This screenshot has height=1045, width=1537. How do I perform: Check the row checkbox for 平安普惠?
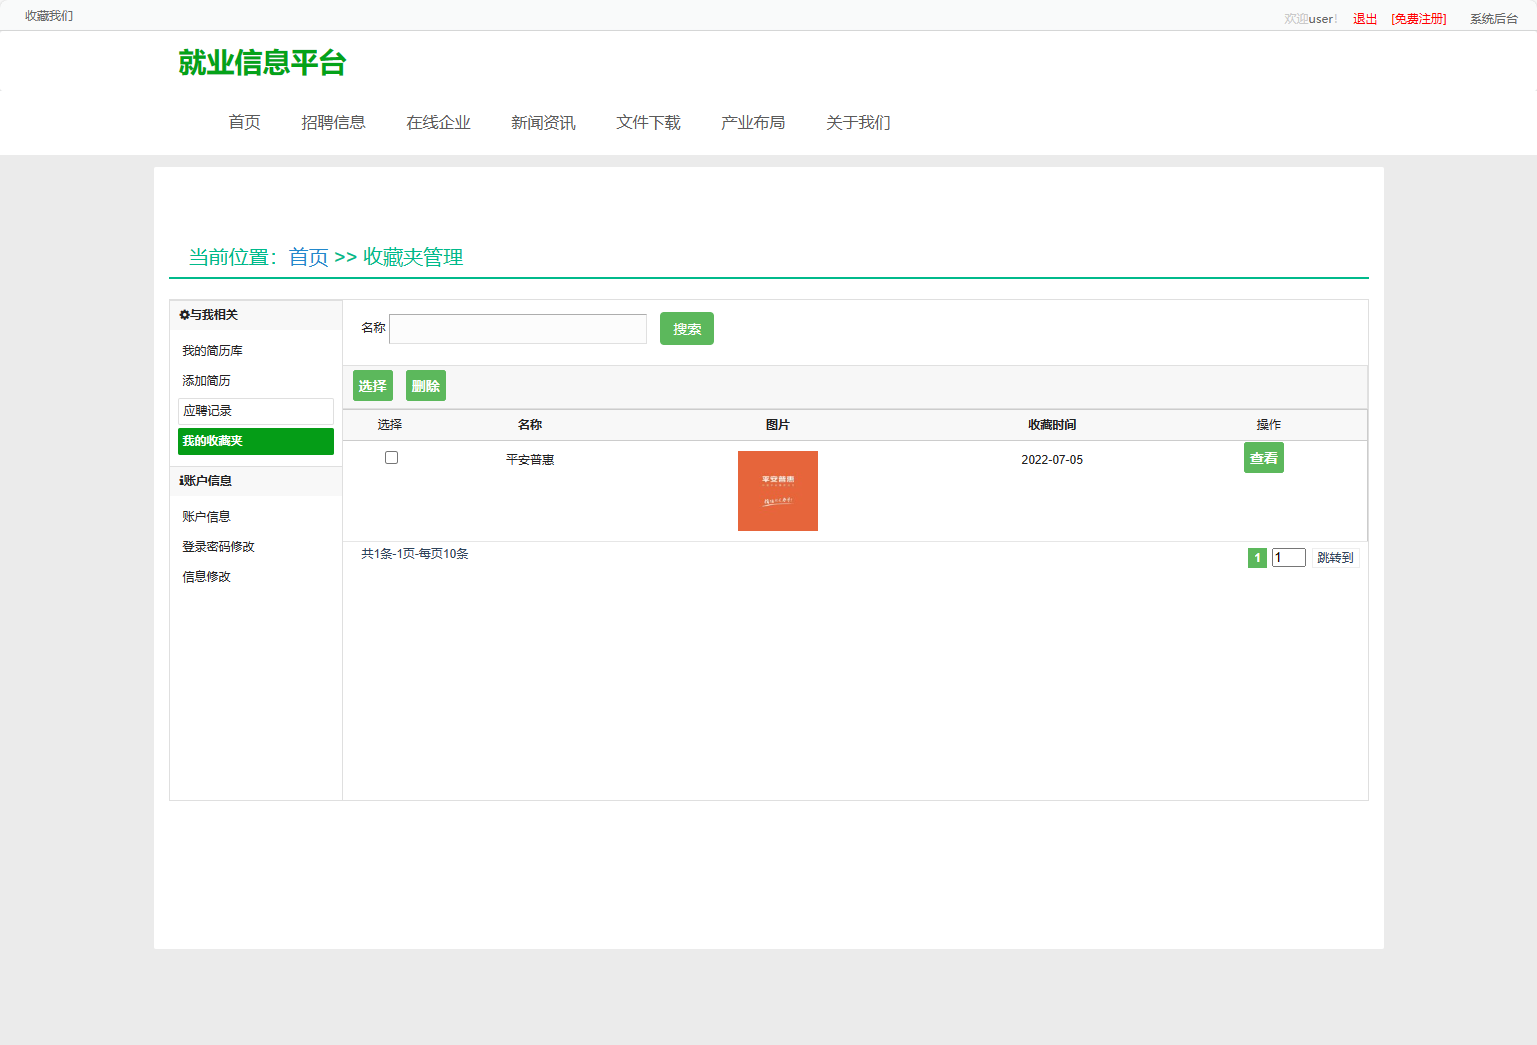click(391, 457)
